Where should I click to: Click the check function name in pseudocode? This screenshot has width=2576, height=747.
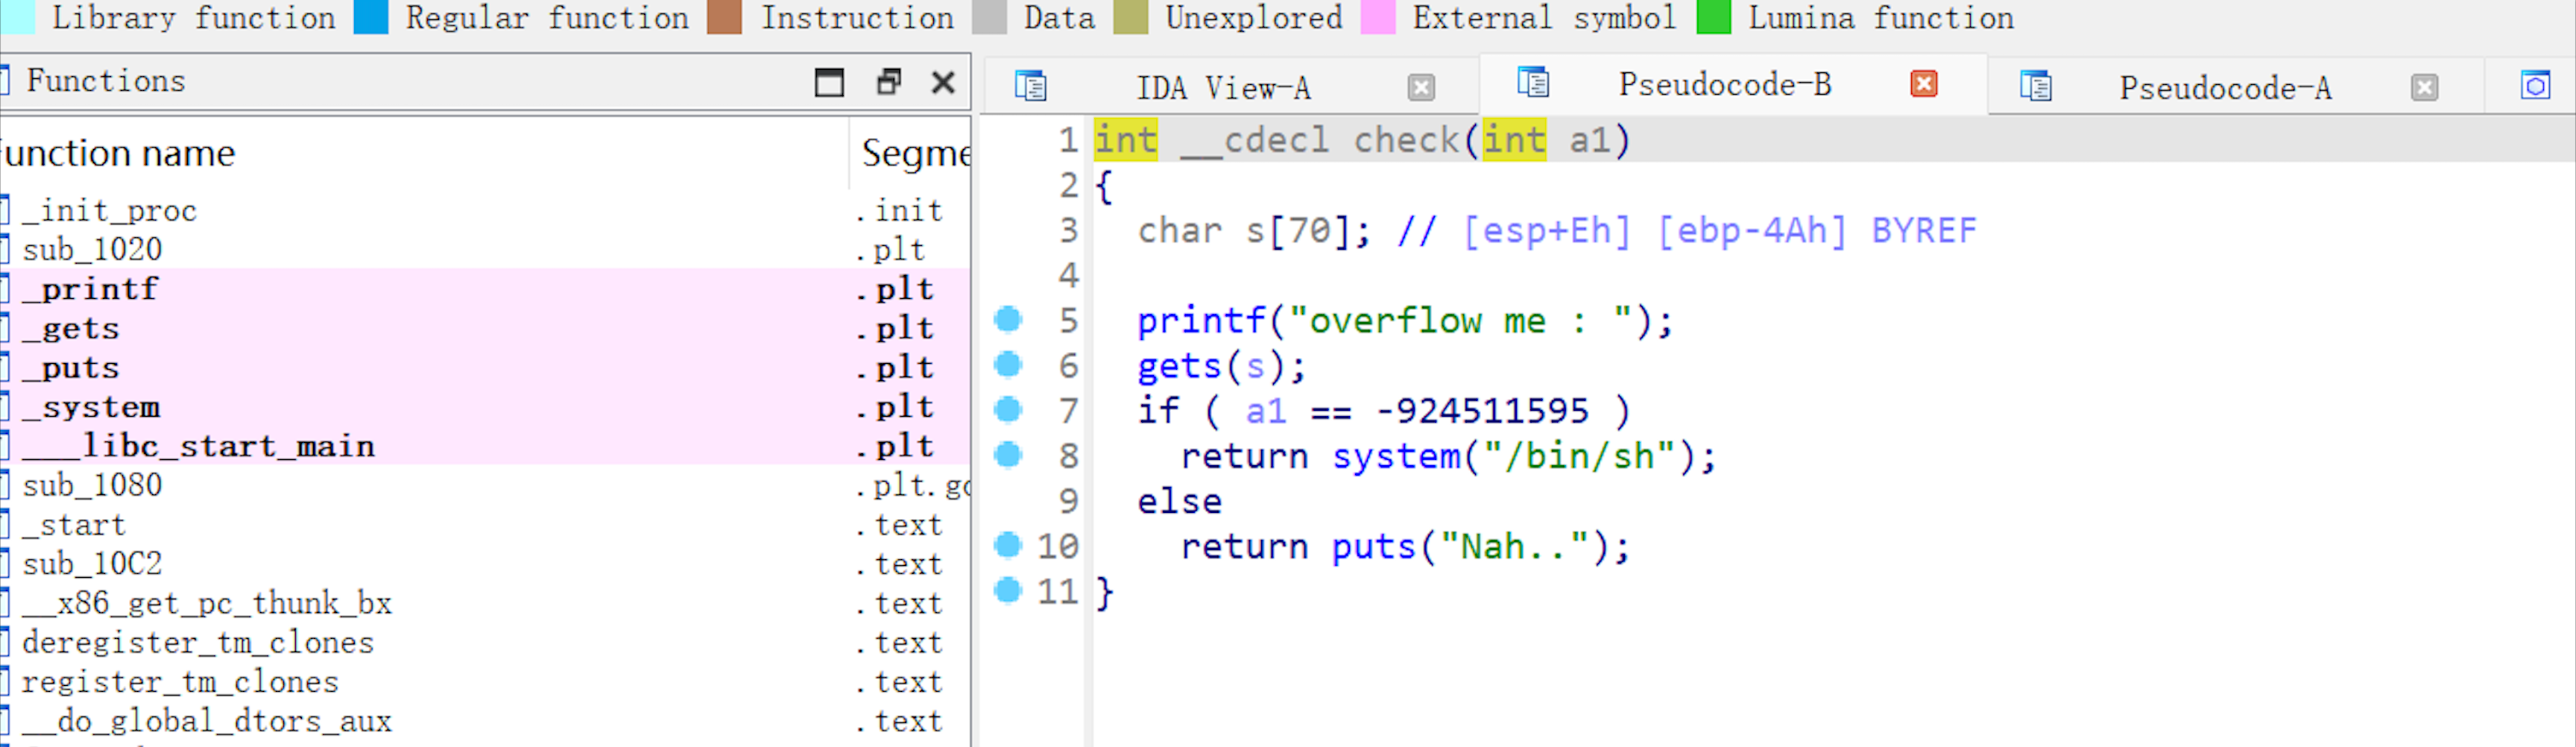[1406, 140]
